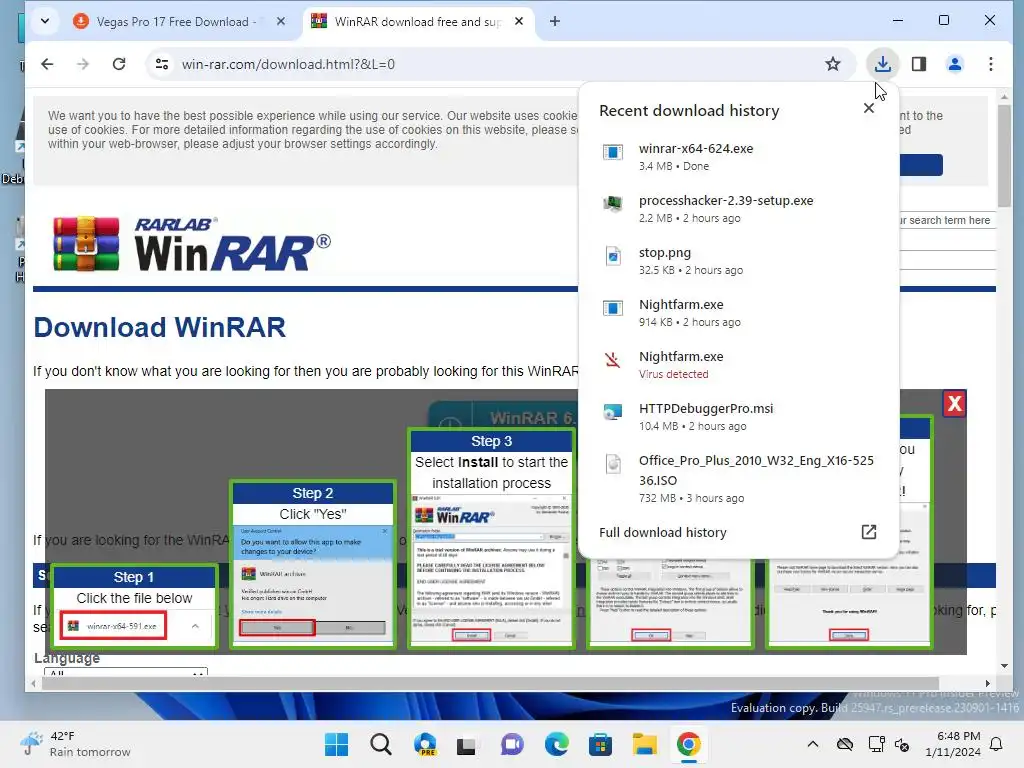Click the Chrome icon in the taskbar

click(x=688, y=744)
